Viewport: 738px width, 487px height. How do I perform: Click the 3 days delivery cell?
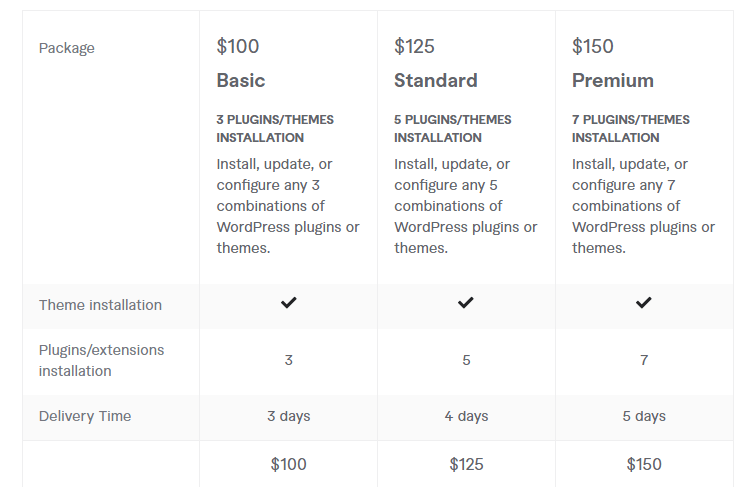coord(288,416)
